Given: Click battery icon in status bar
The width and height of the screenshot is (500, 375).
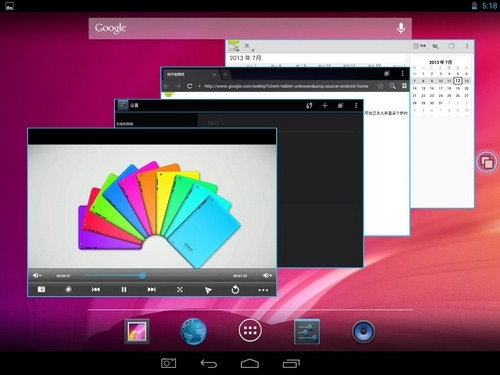Looking at the screenshot, I should click(474, 6).
